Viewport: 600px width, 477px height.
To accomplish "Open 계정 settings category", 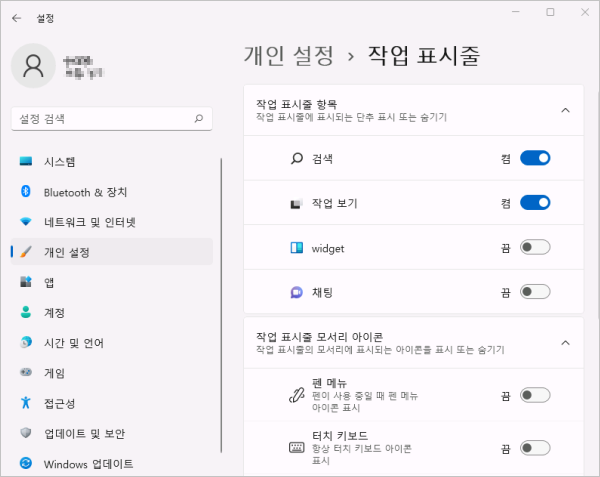I will 112,313.
